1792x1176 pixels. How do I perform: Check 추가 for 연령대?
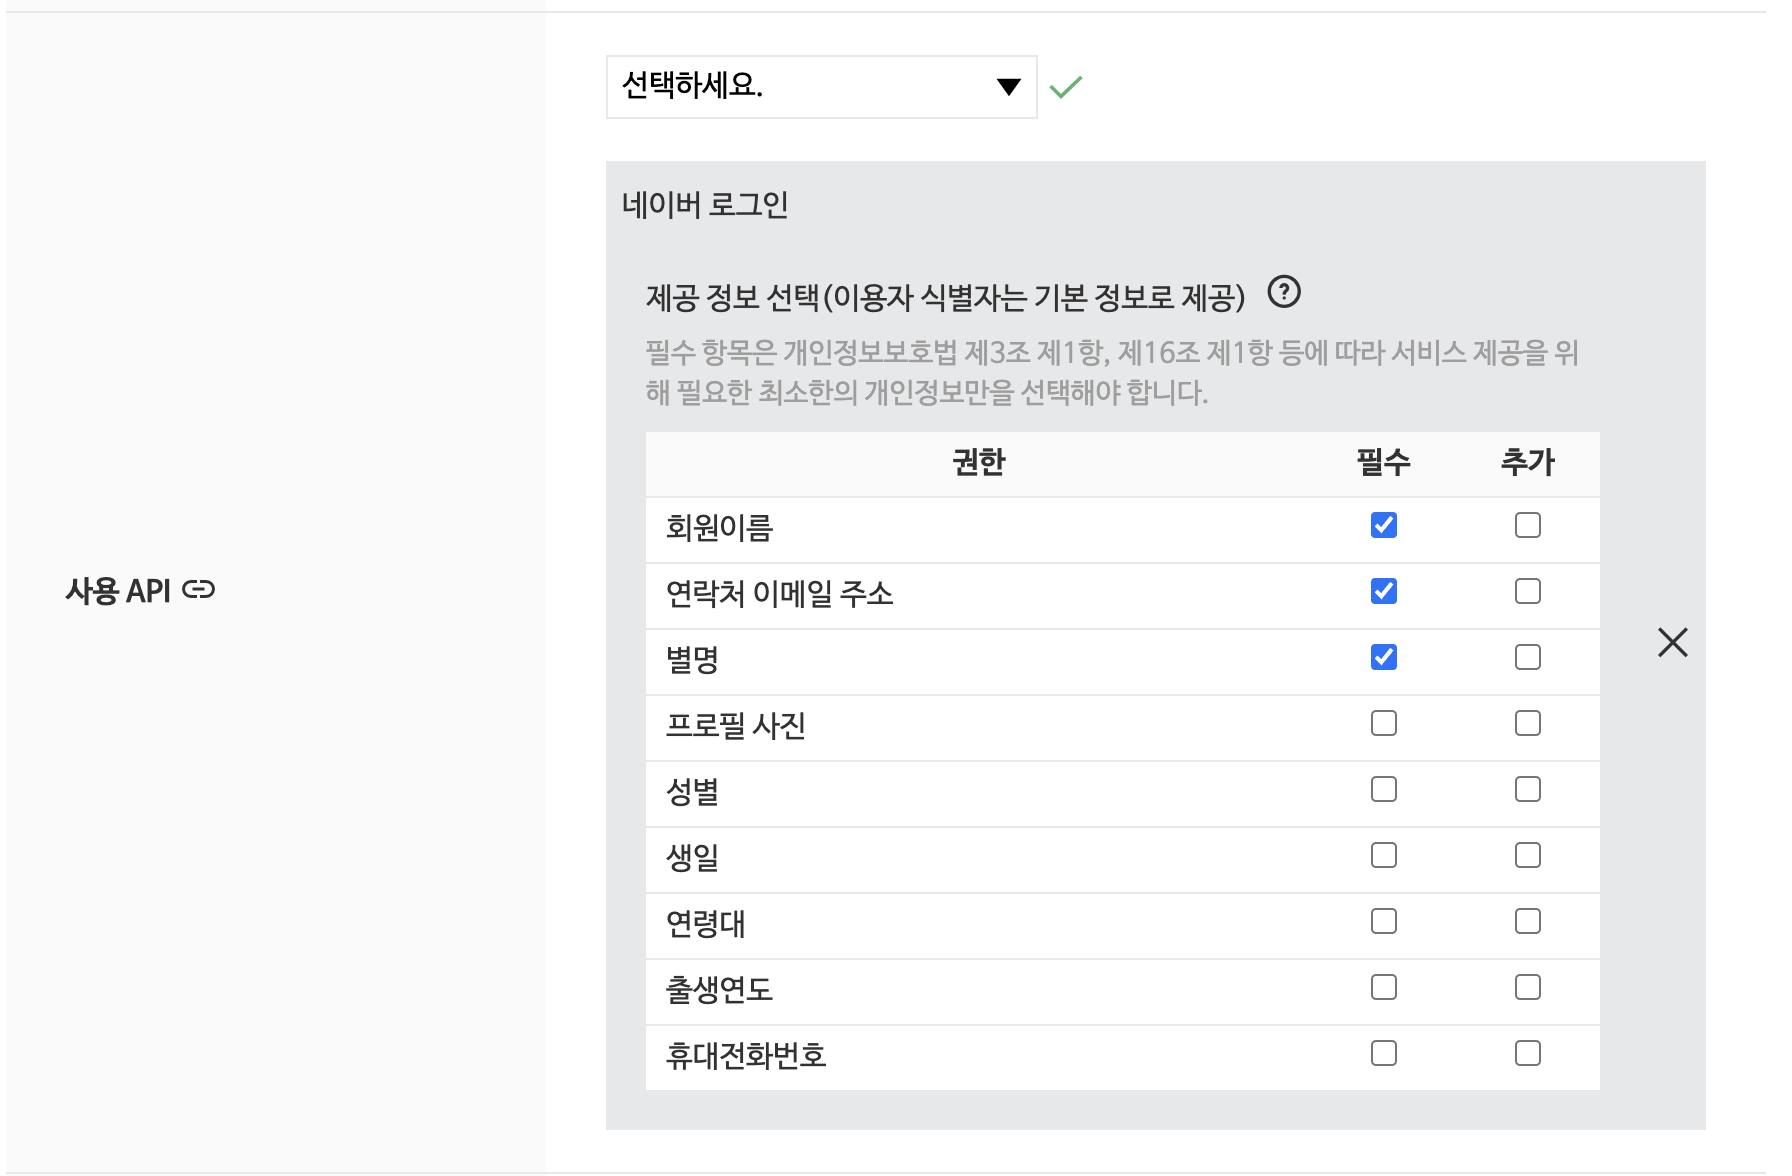pos(1528,921)
